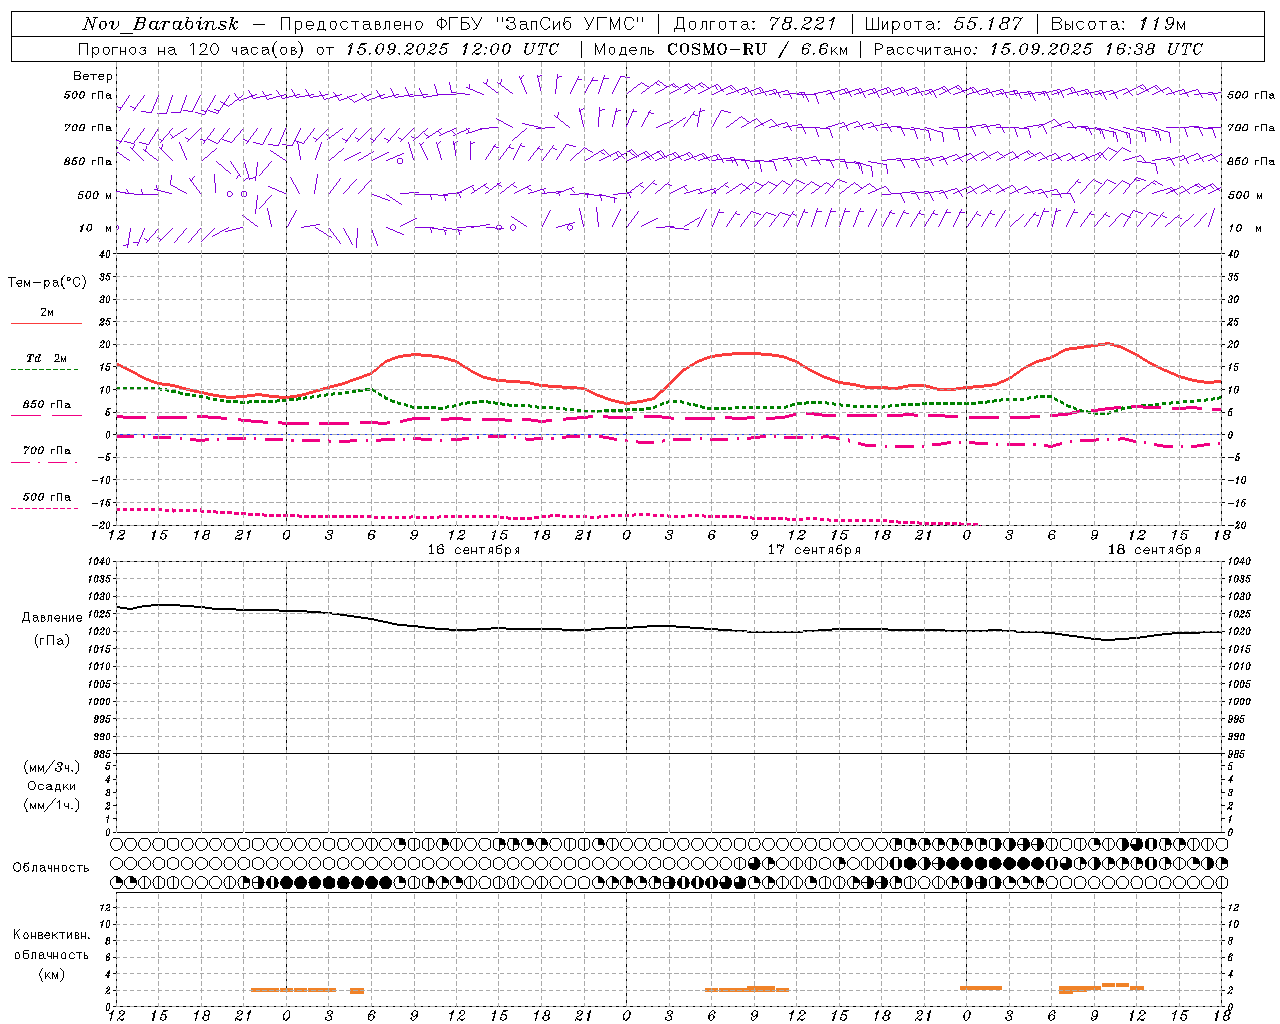The width and height of the screenshot is (1280, 1024).
Task: Click the 850 гПа temperature legend entry
Action: click(x=47, y=405)
